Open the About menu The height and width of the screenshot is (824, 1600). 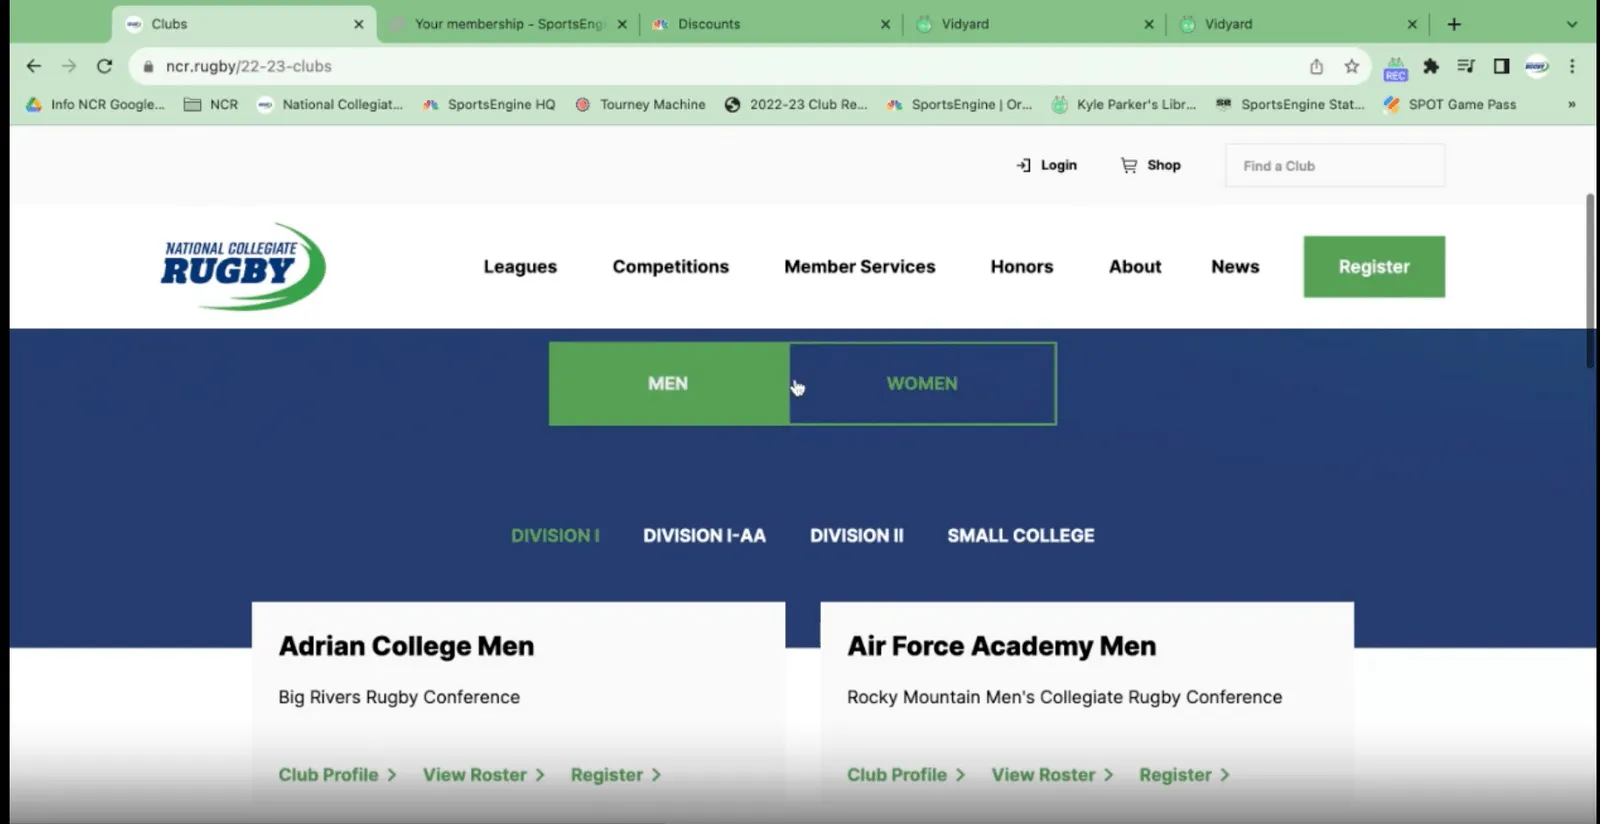pos(1135,267)
